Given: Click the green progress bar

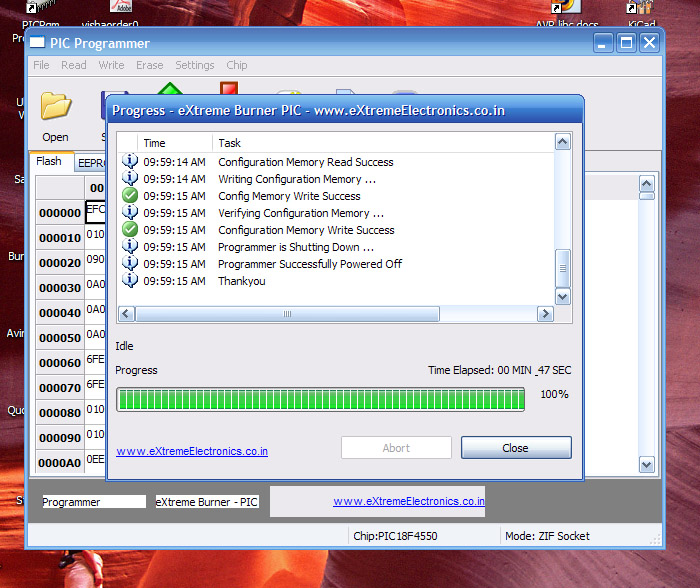Looking at the screenshot, I should click(321, 399).
